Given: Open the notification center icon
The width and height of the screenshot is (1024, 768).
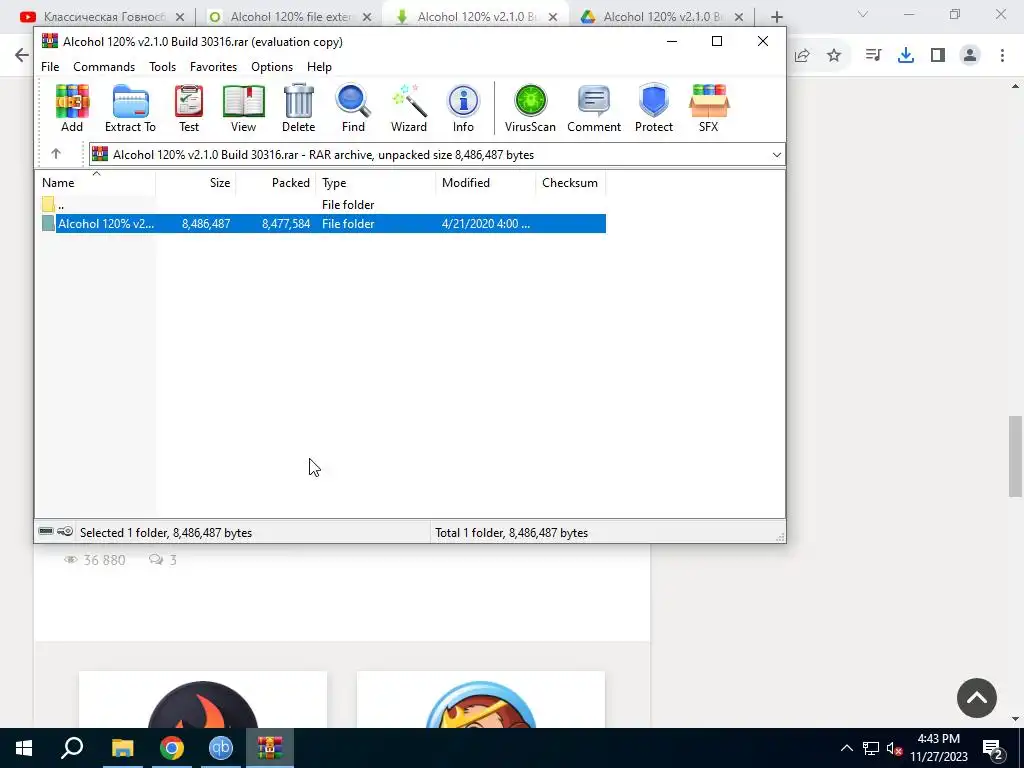Looking at the screenshot, I should (993, 749).
